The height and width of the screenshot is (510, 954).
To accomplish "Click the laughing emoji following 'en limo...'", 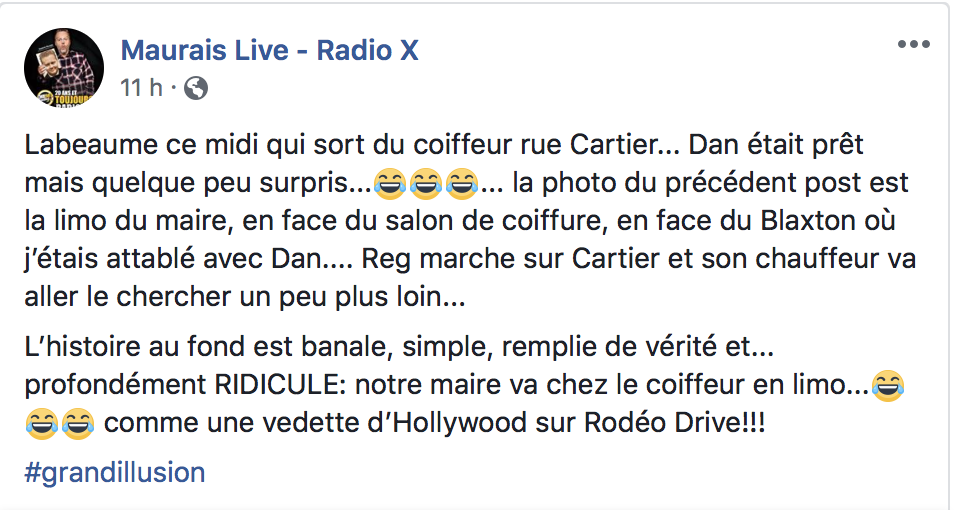I will click(x=888, y=385).
